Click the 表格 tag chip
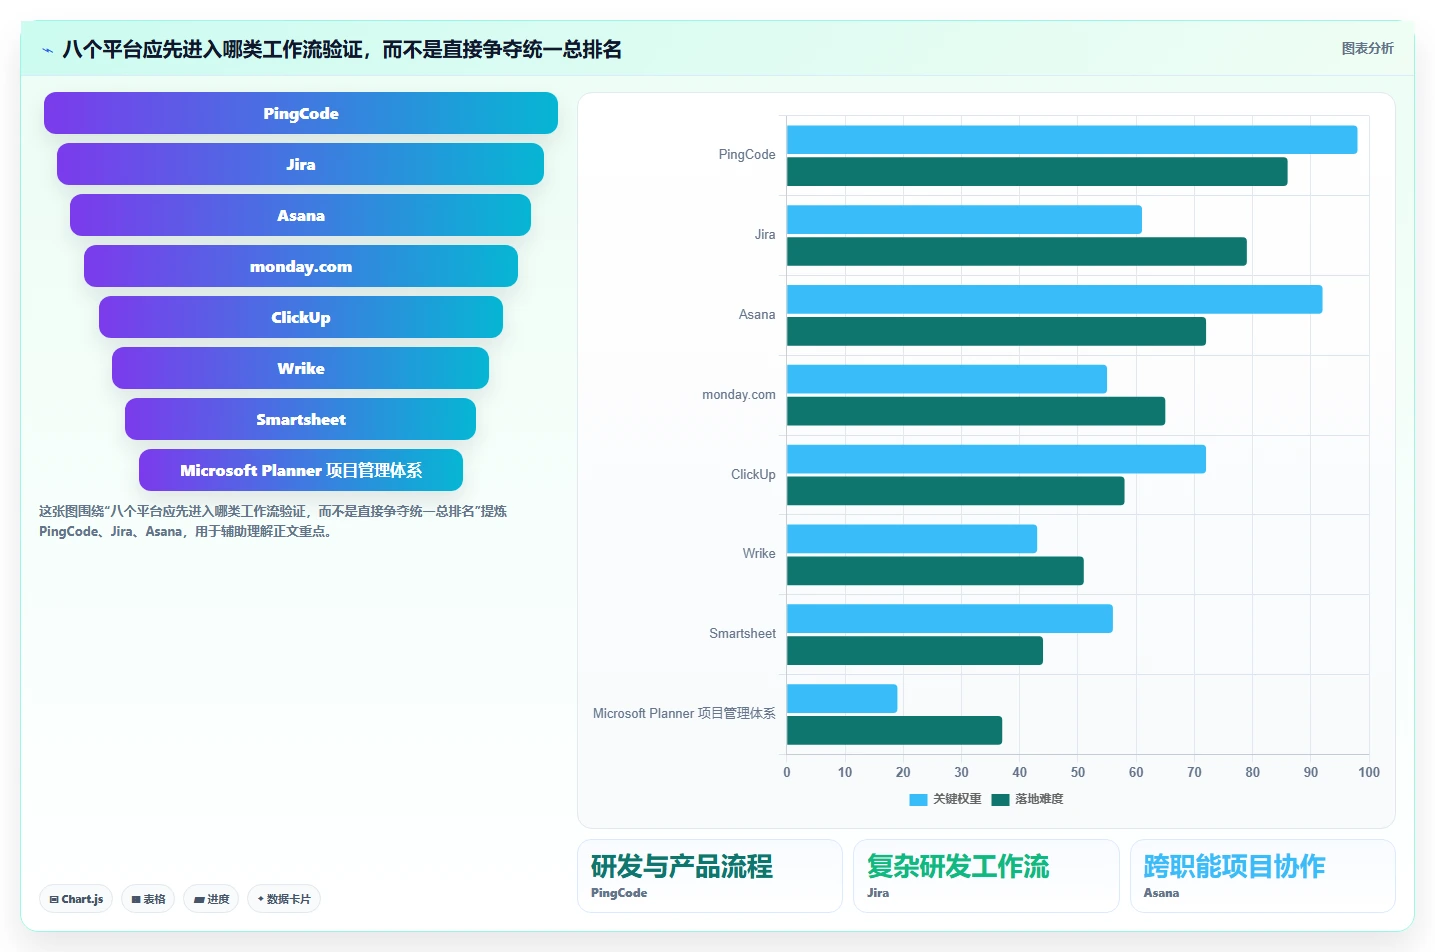 click(x=148, y=899)
